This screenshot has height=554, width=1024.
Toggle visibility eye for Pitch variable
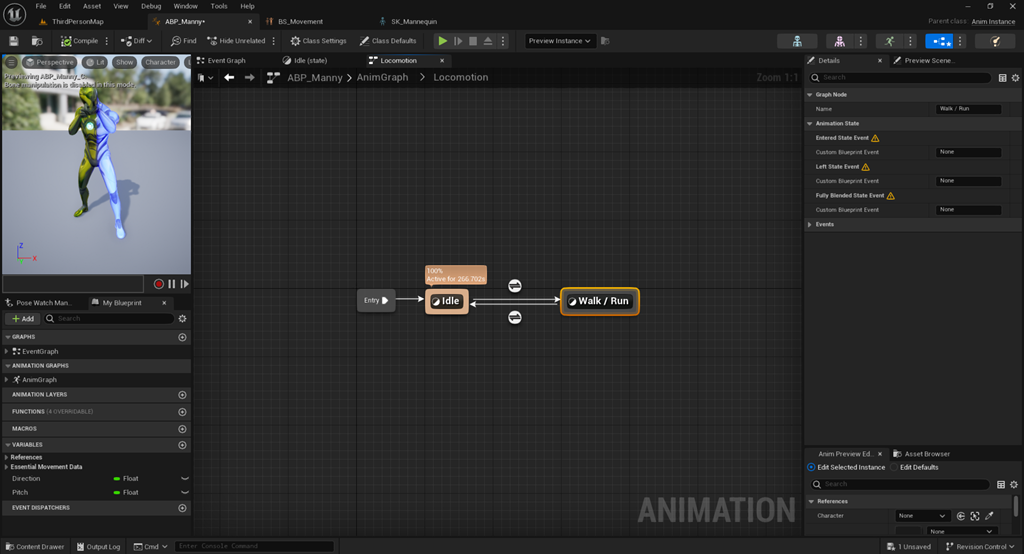click(185, 493)
